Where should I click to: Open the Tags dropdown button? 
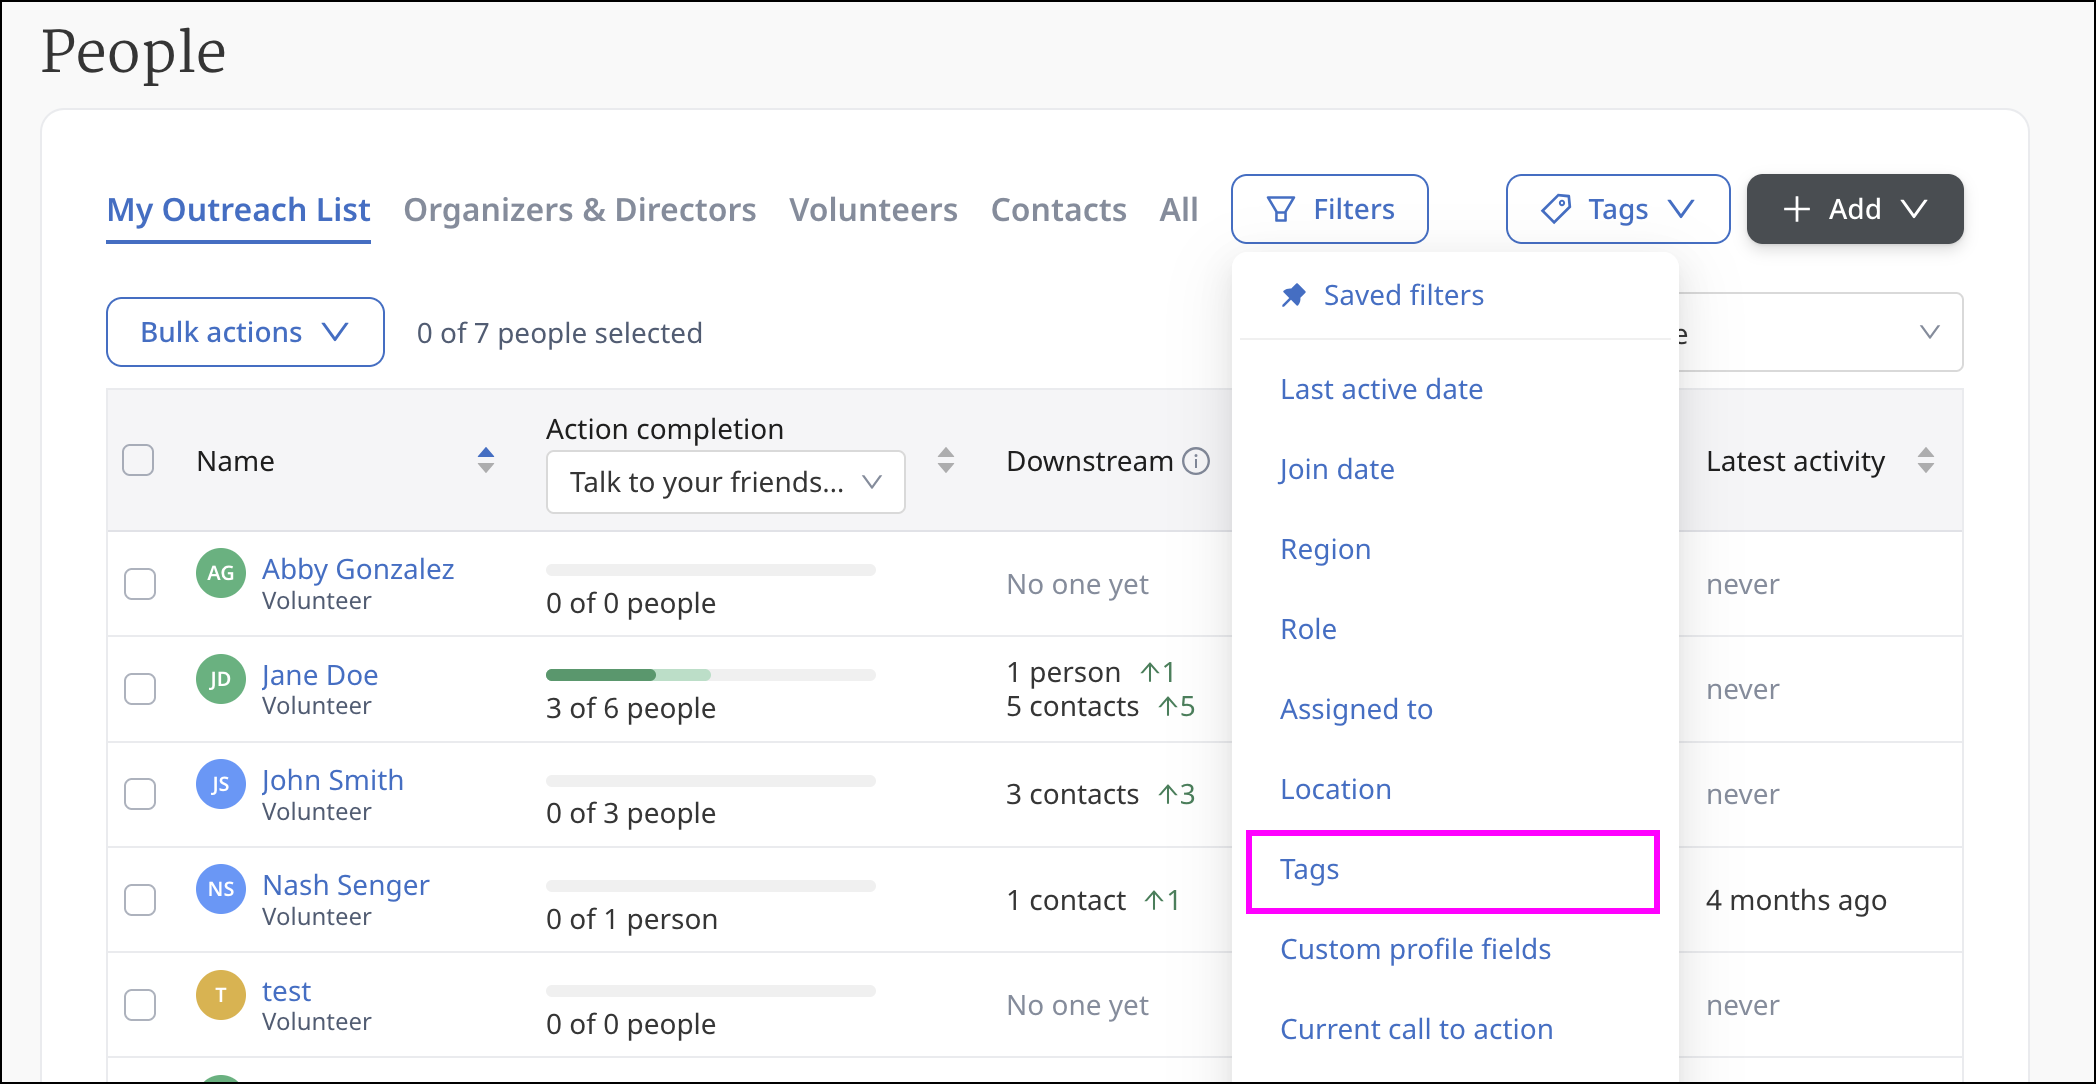pyautogui.click(x=1617, y=209)
